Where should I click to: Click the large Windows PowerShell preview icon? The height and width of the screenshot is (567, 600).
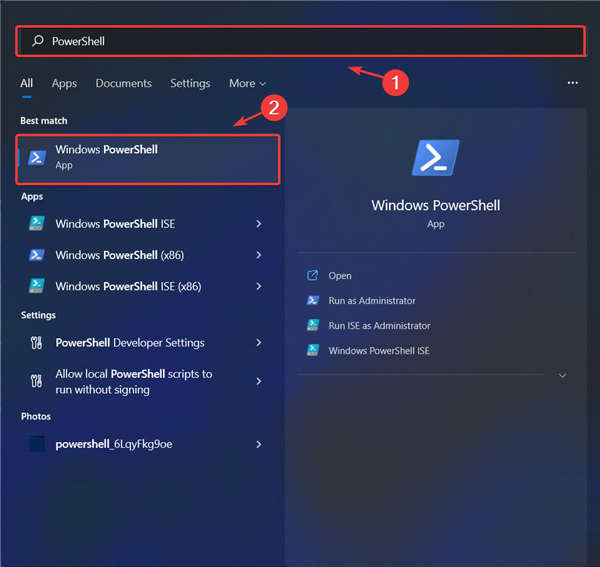coord(435,158)
